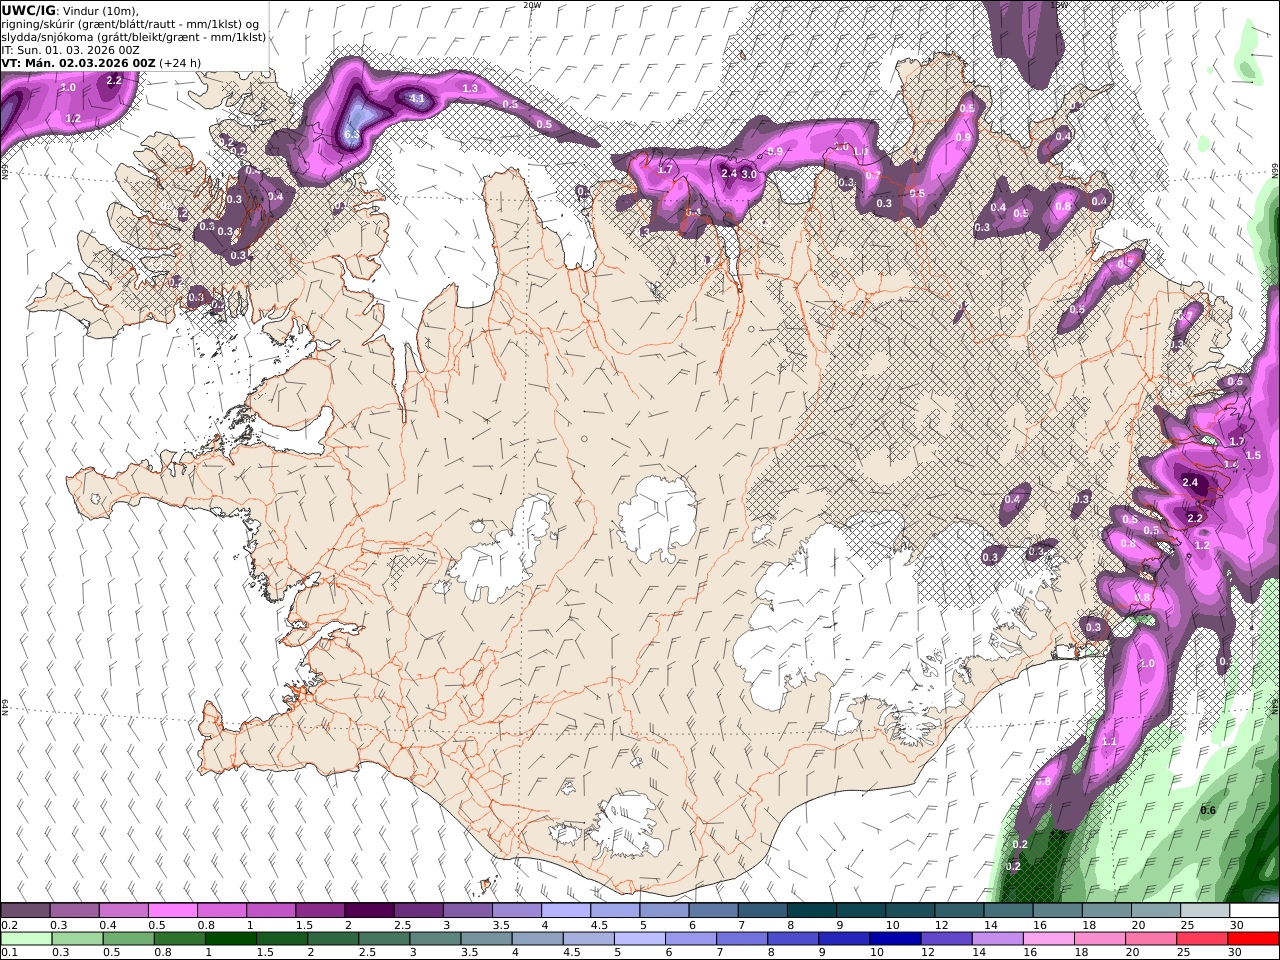Click the white swatch after 30 in the top legend row
This screenshot has height=960, width=1280.
pyautogui.click(x=1253, y=911)
